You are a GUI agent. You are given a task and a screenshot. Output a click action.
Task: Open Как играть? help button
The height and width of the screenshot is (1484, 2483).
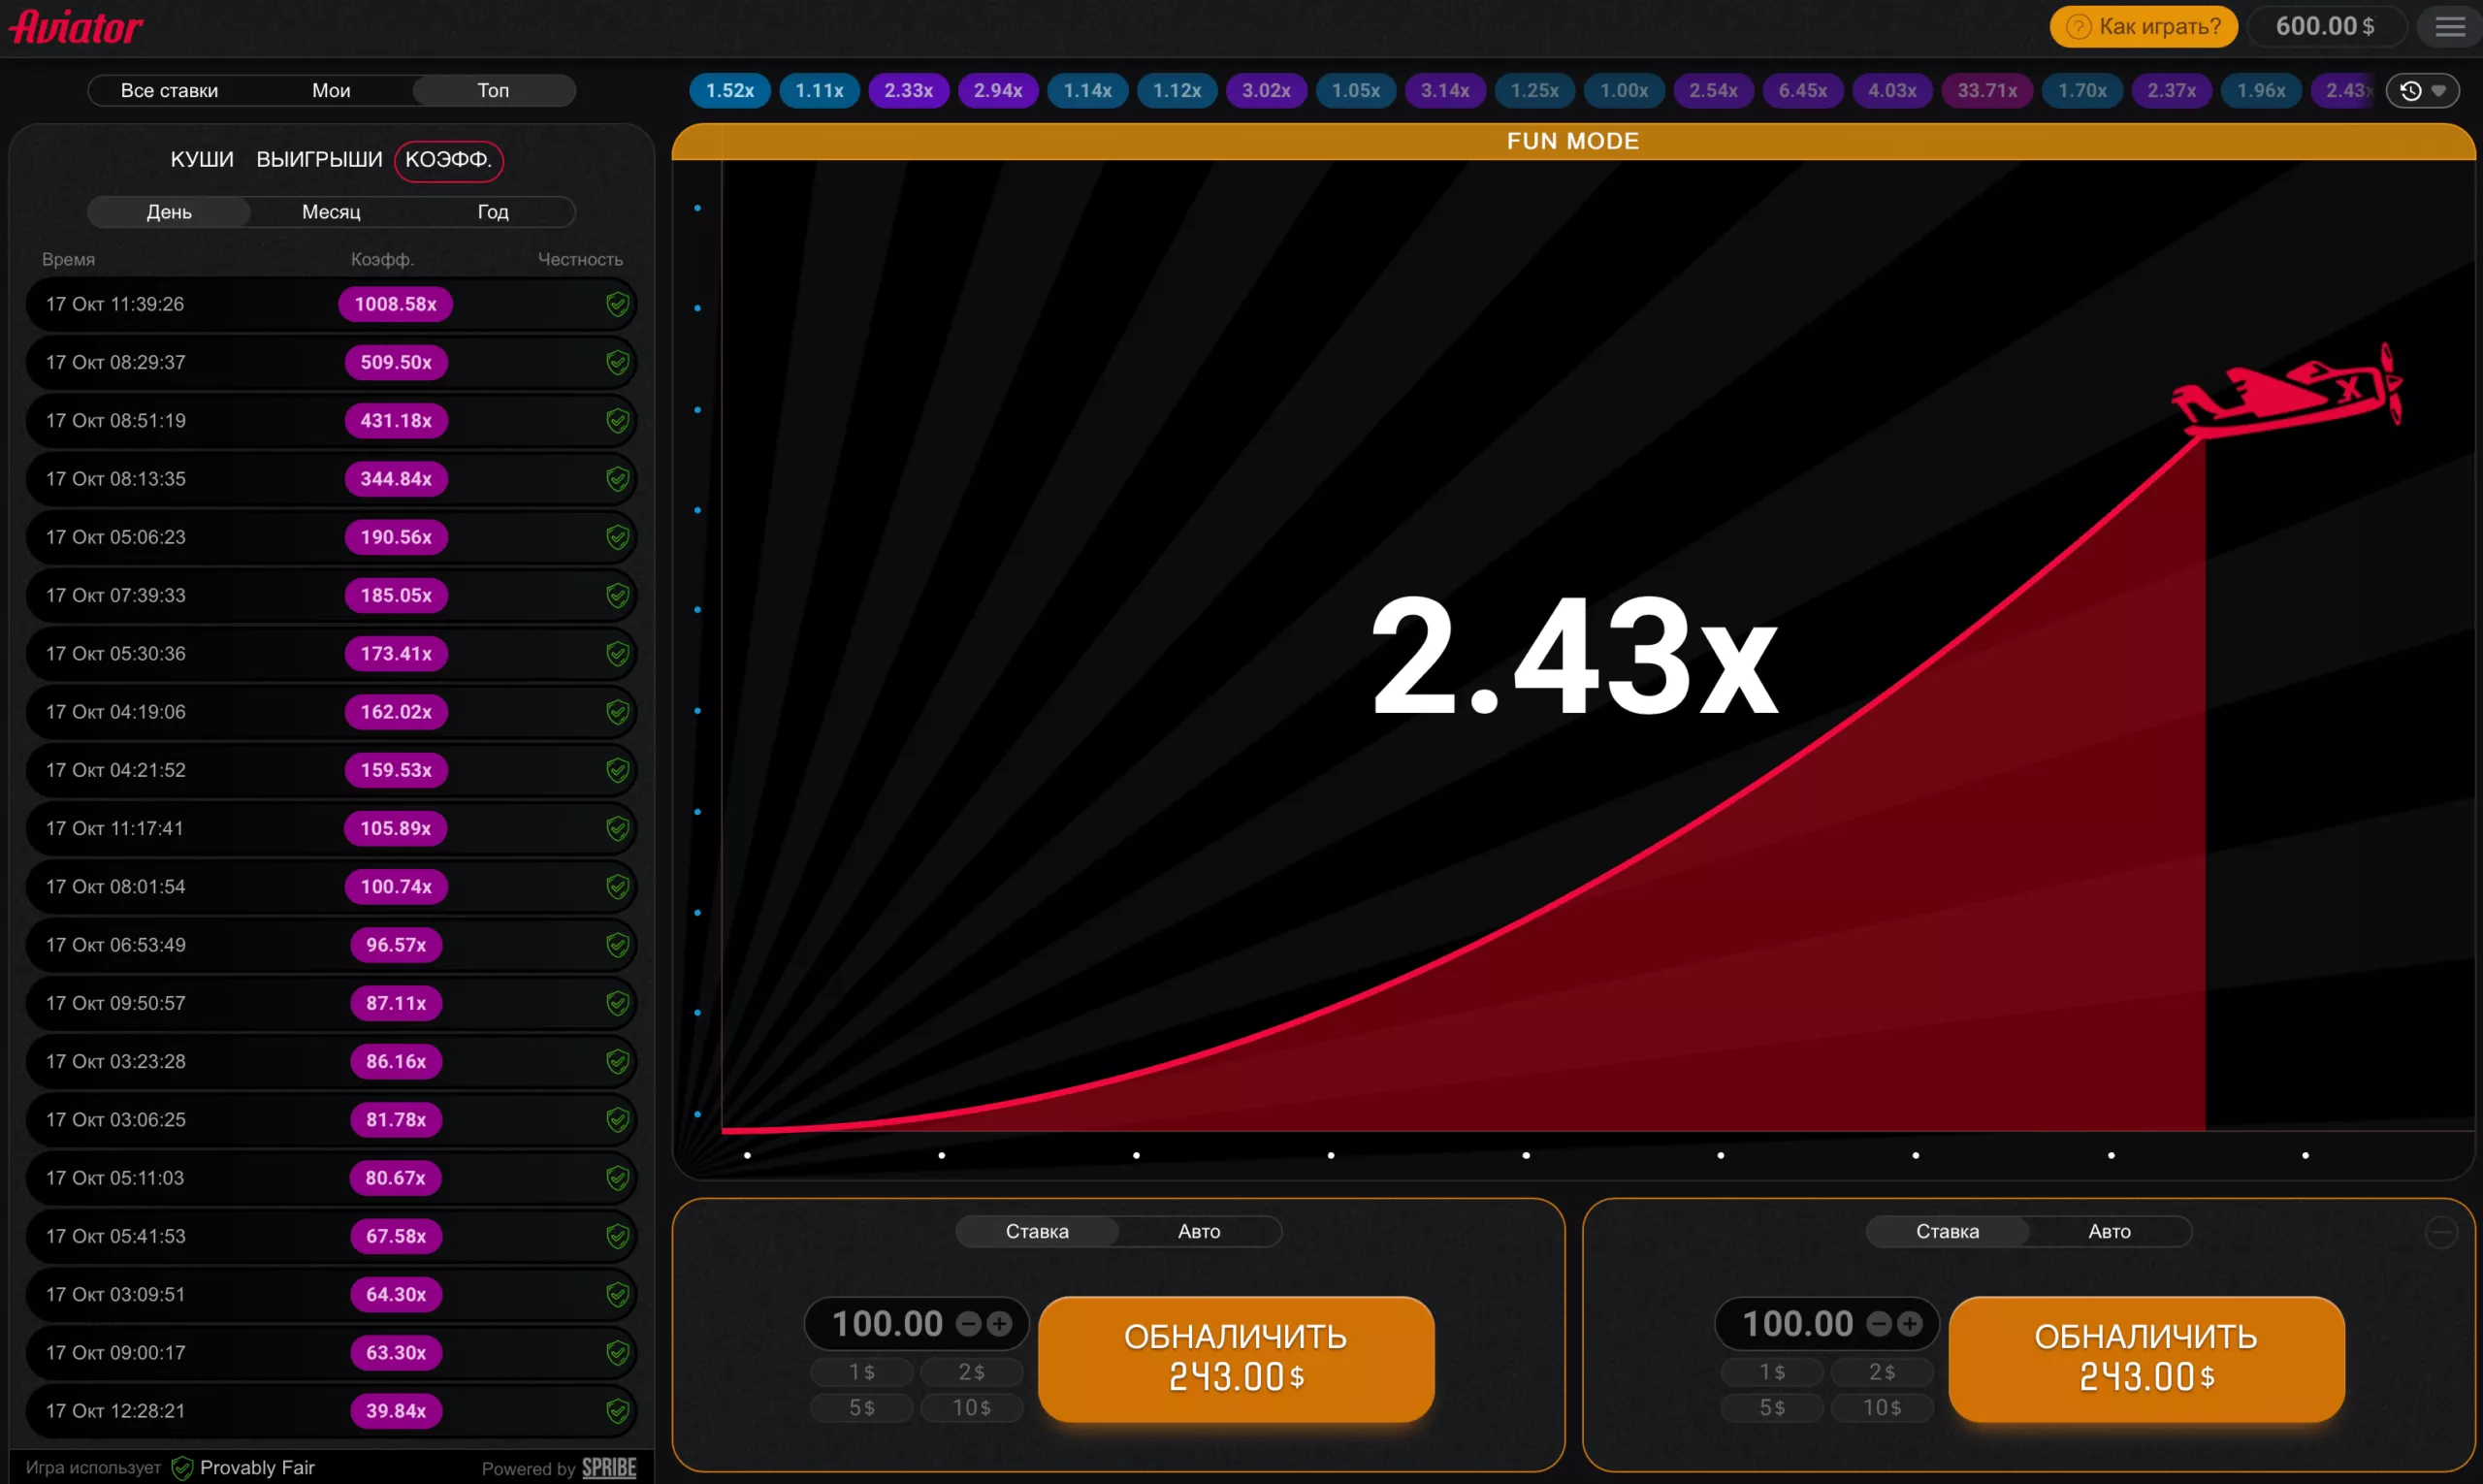point(2143,27)
